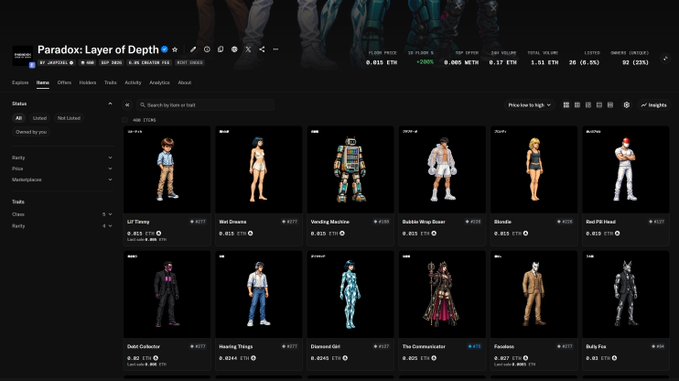Expand the Rarity filter section below Status
Viewport: 679px width, 381px height.
(61, 158)
